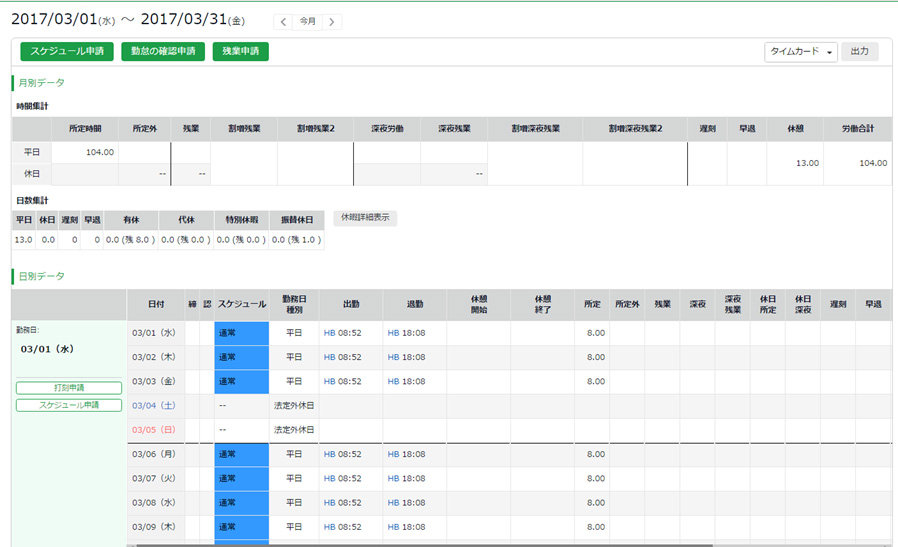Open 03/09 clock-out HB 18:08 link

pyautogui.click(x=407, y=527)
